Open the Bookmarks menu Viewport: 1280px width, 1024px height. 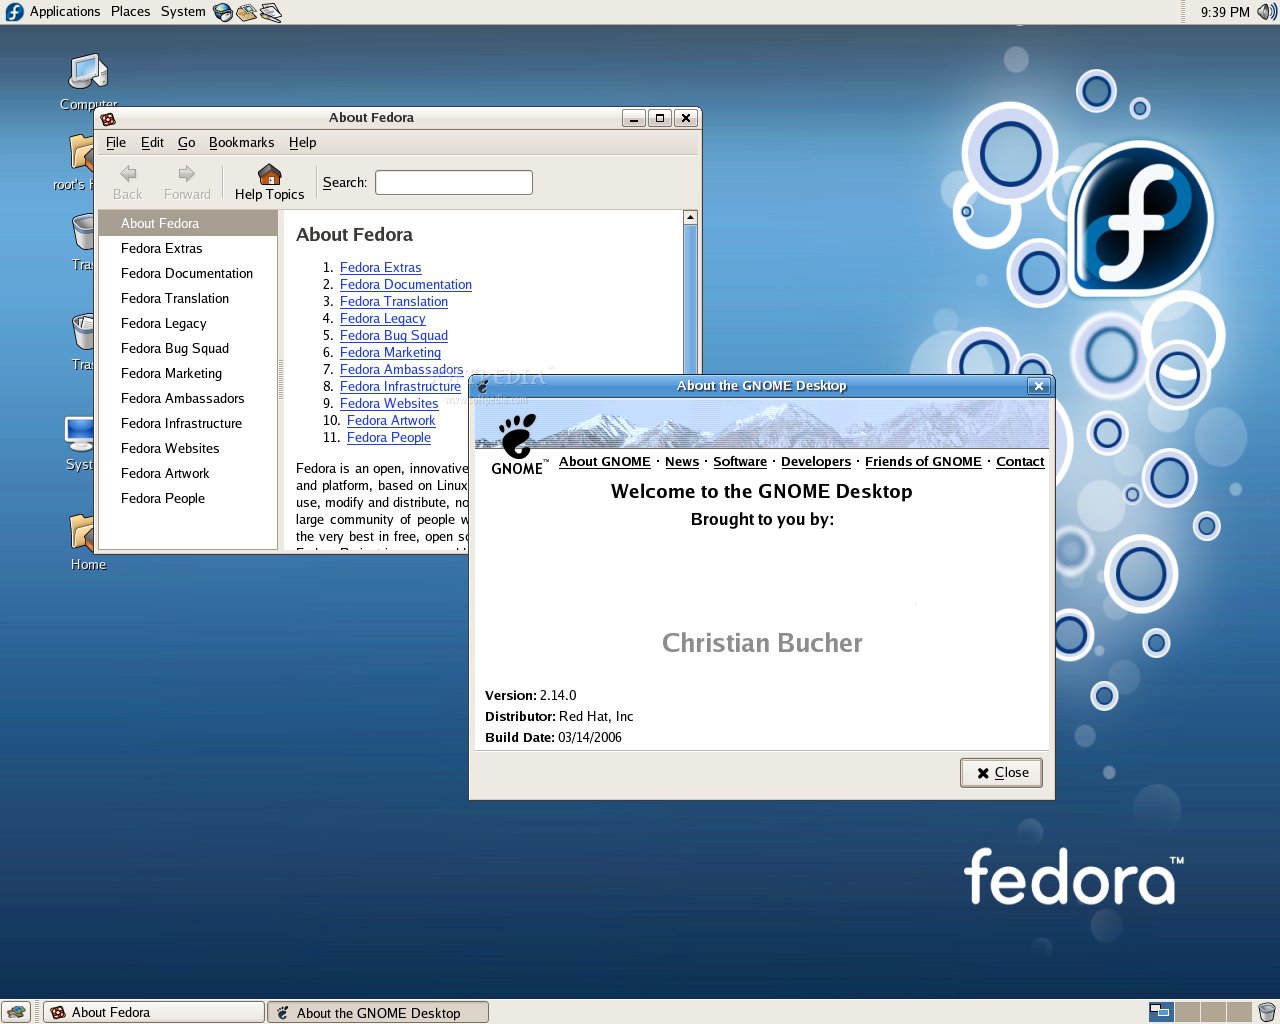[x=241, y=143]
